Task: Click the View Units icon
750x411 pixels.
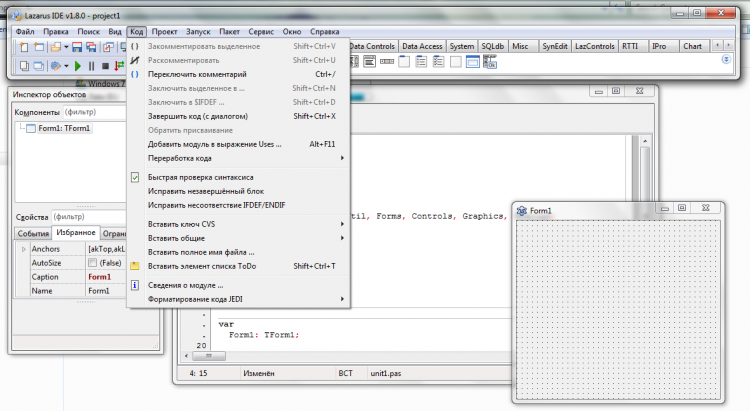Action: pyautogui.click(x=24, y=66)
